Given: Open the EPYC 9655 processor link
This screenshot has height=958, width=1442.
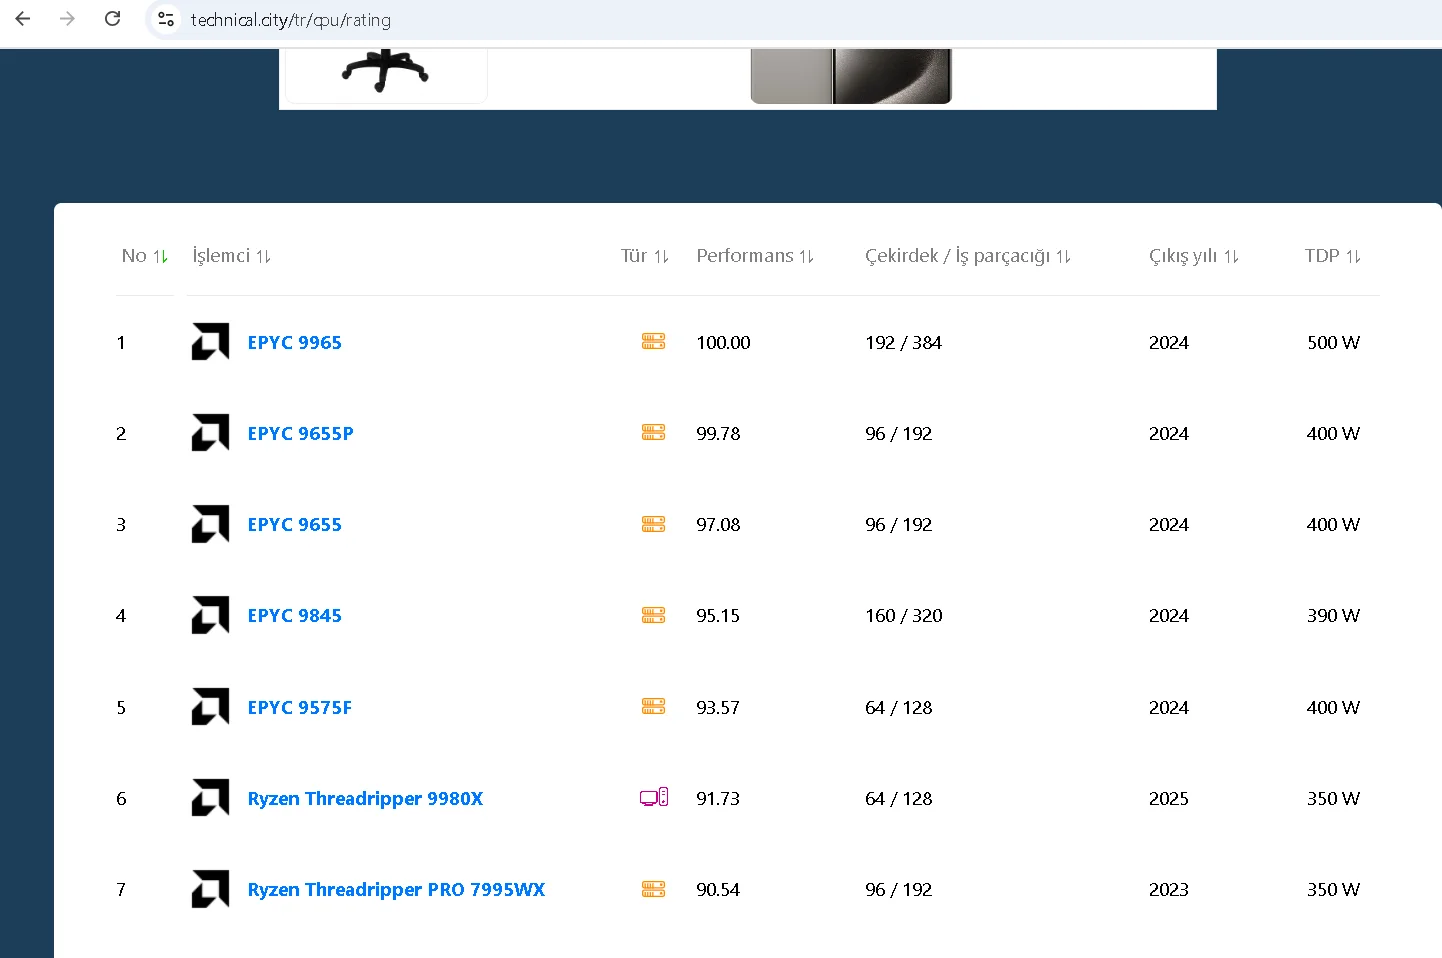Looking at the screenshot, I should click(x=295, y=525).
